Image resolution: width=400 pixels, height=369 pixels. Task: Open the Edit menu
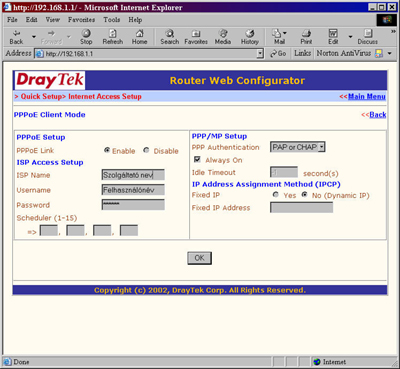(32, 20)
